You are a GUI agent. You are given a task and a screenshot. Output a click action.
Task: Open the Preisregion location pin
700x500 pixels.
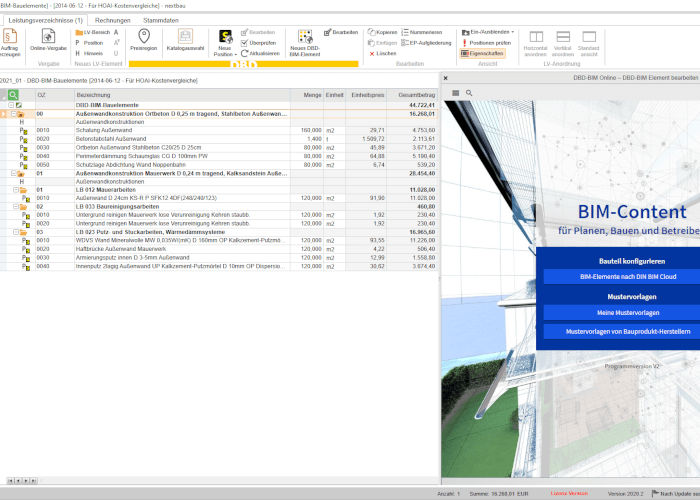click(x=144, y=36)
